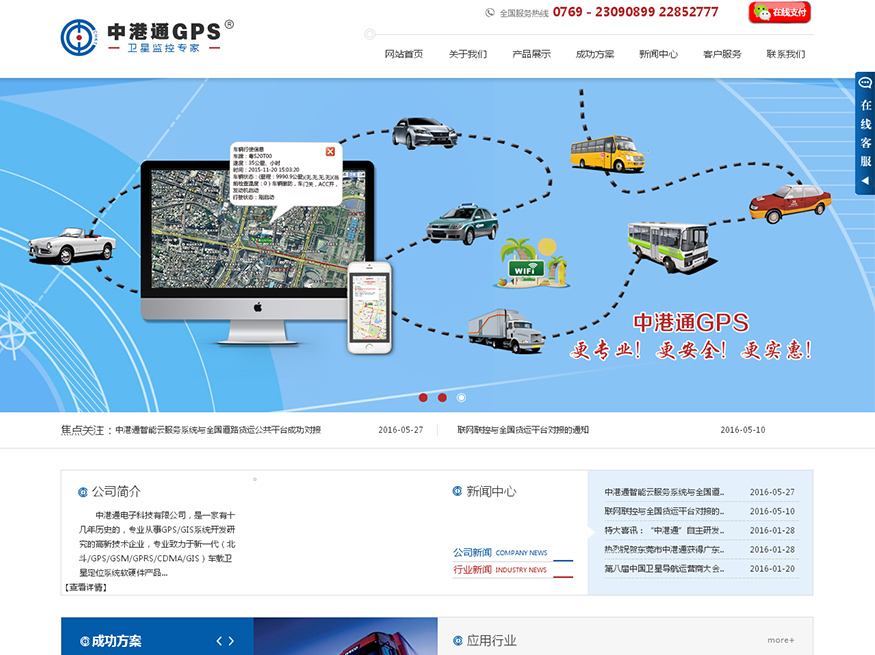This screenshot has width=875, height=655.
Task: Click the bullet icon beside 应用行业
Action: click(458, 640)
